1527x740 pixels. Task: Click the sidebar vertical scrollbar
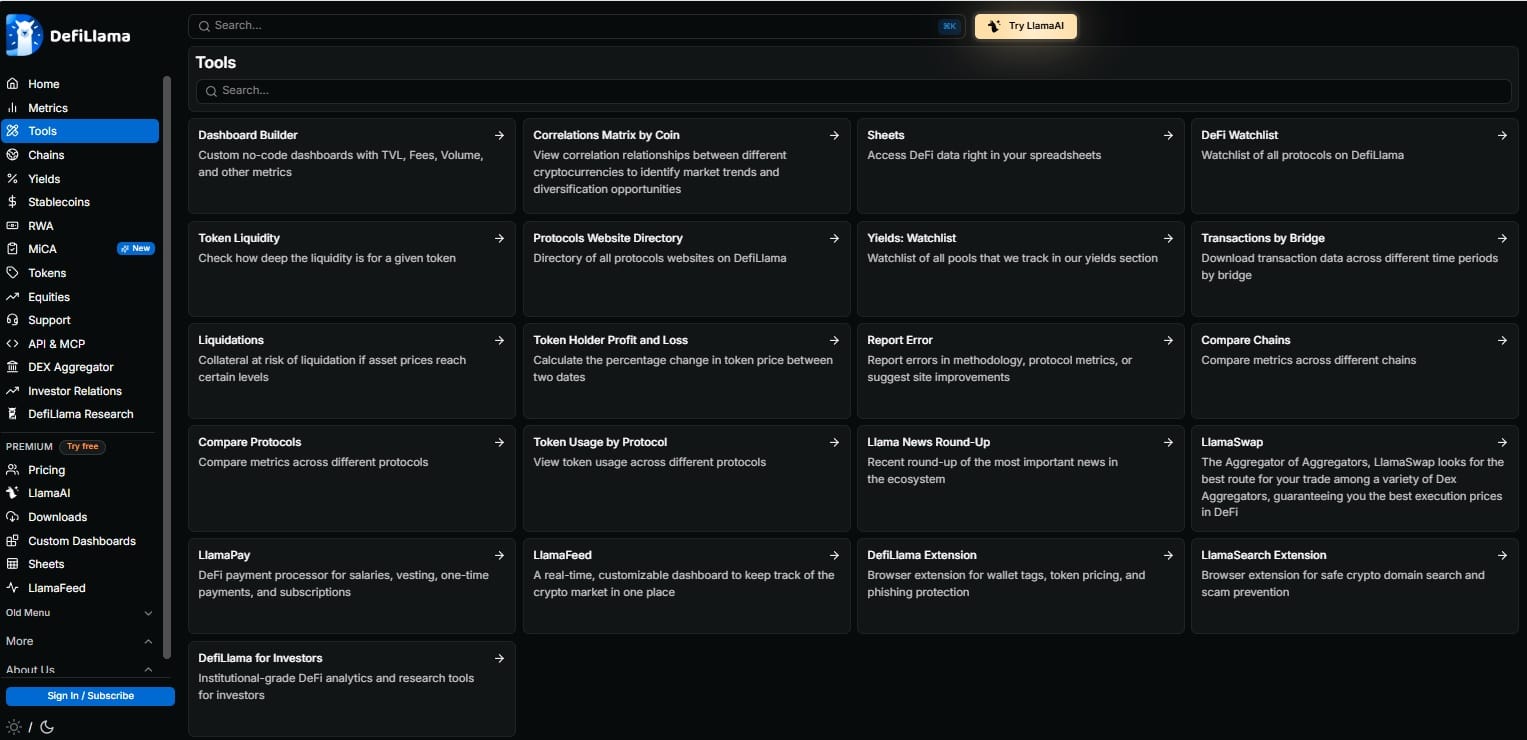click(167, 365)
